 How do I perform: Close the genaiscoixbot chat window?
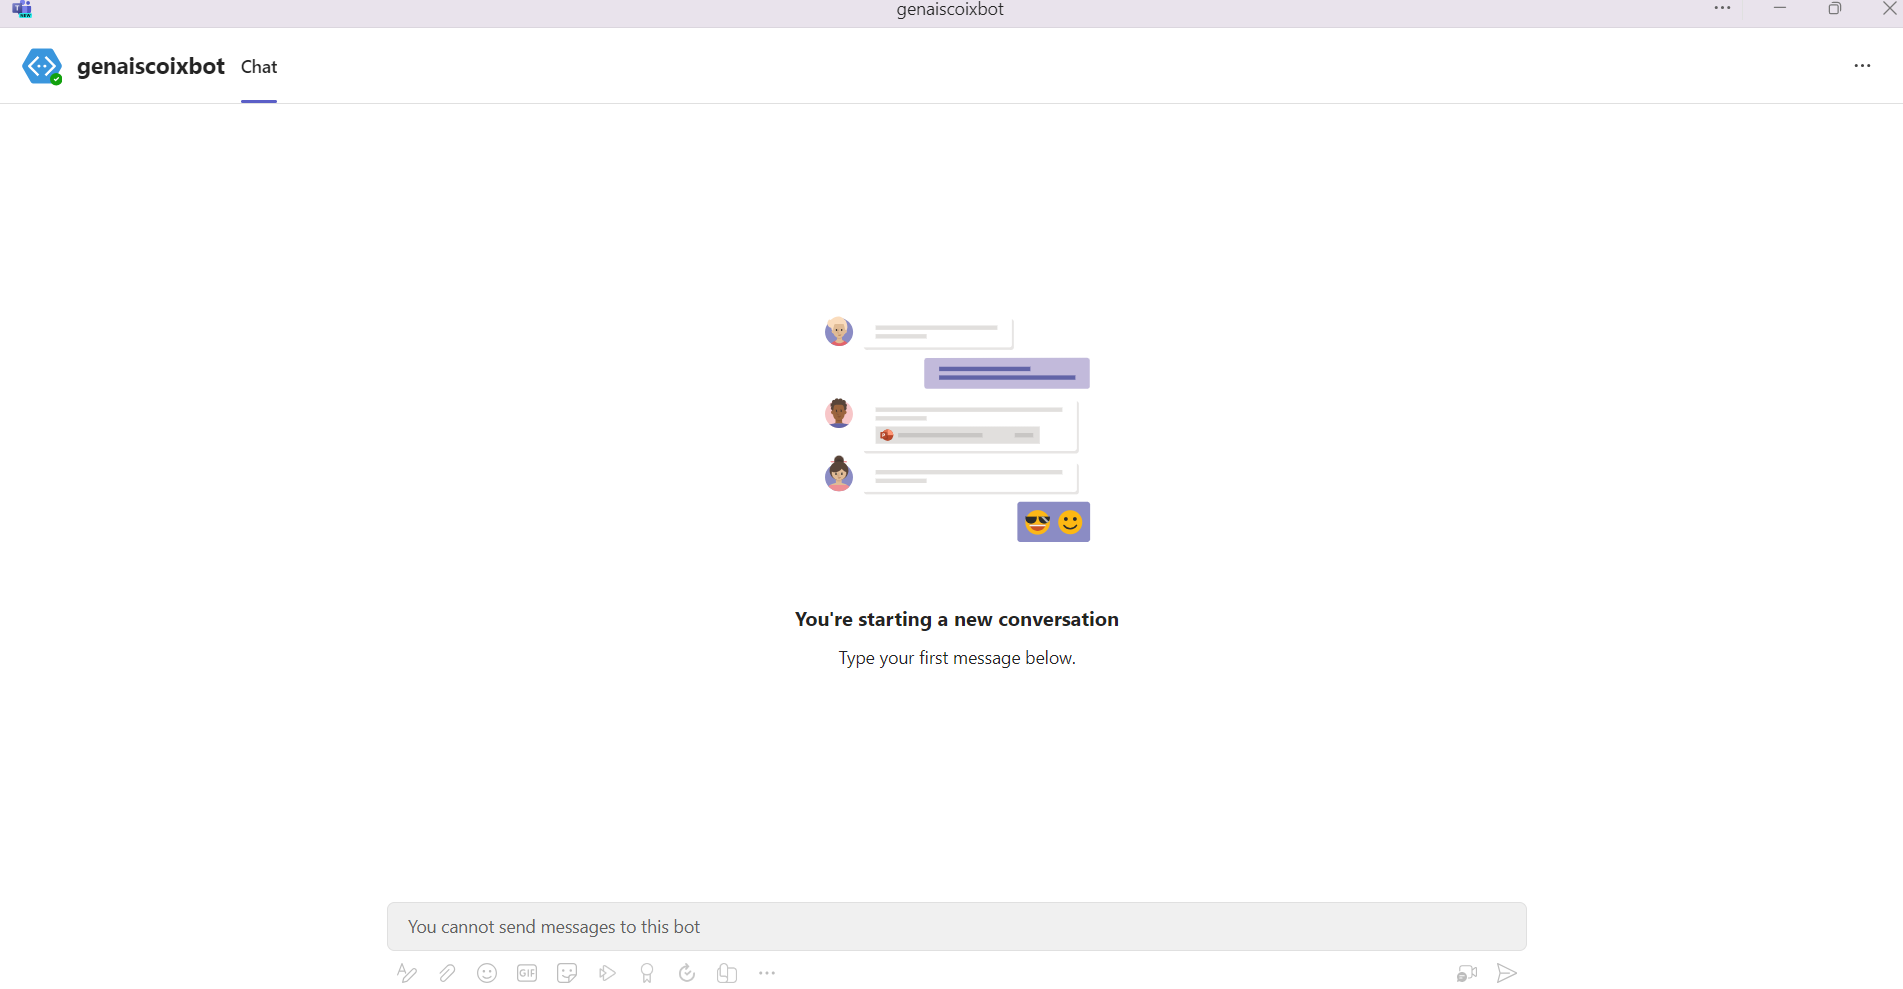coord(1890,8)
